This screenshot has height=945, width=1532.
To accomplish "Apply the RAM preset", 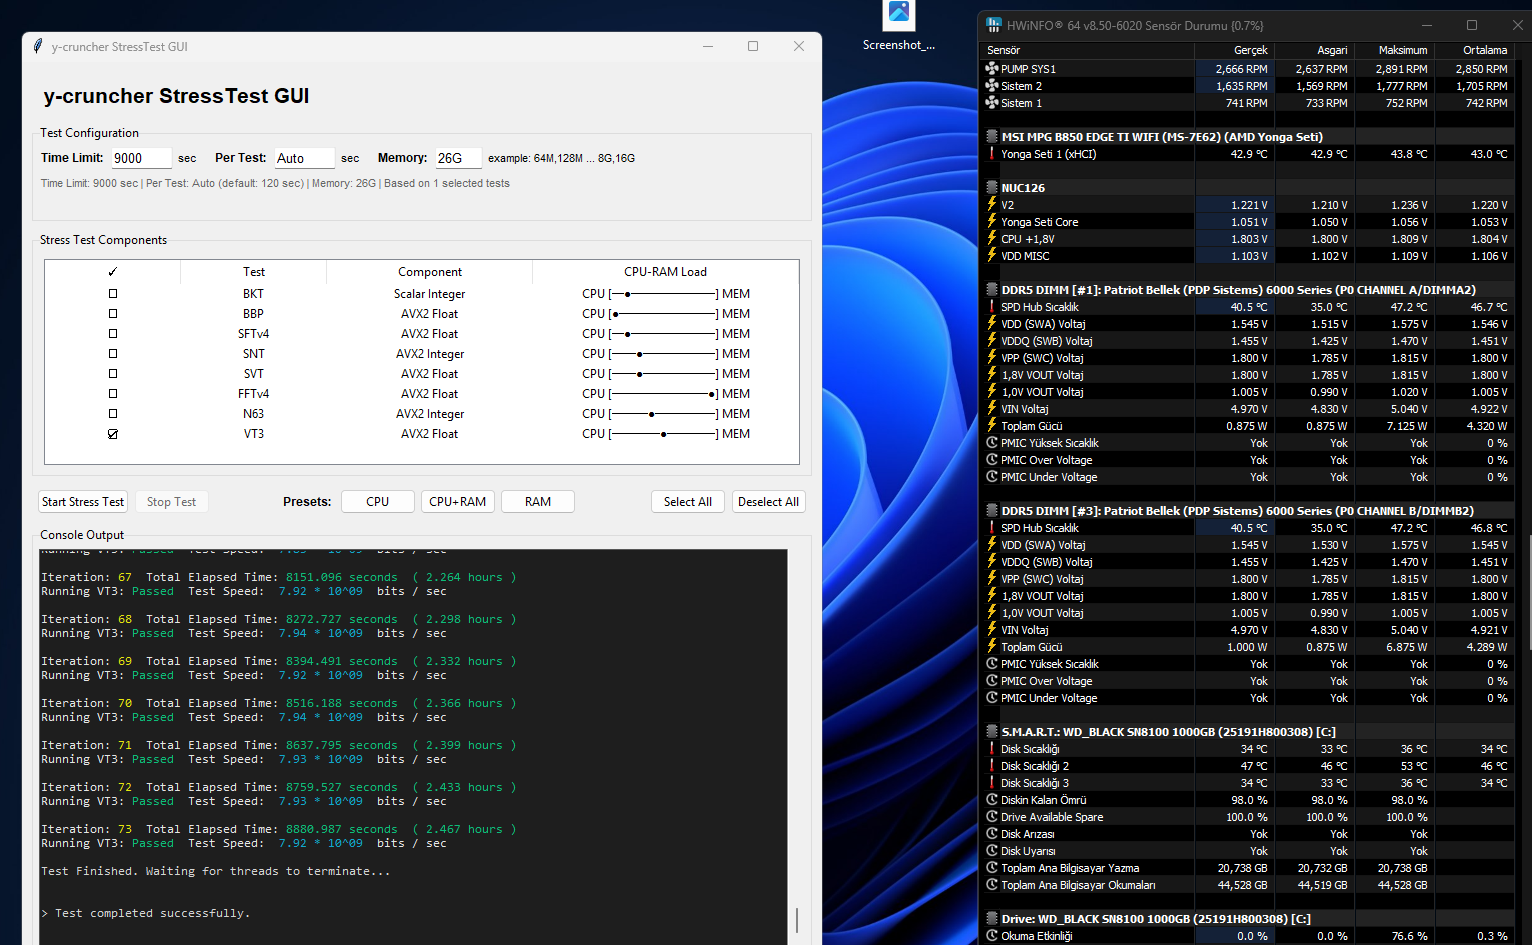I will click(538, 502).
